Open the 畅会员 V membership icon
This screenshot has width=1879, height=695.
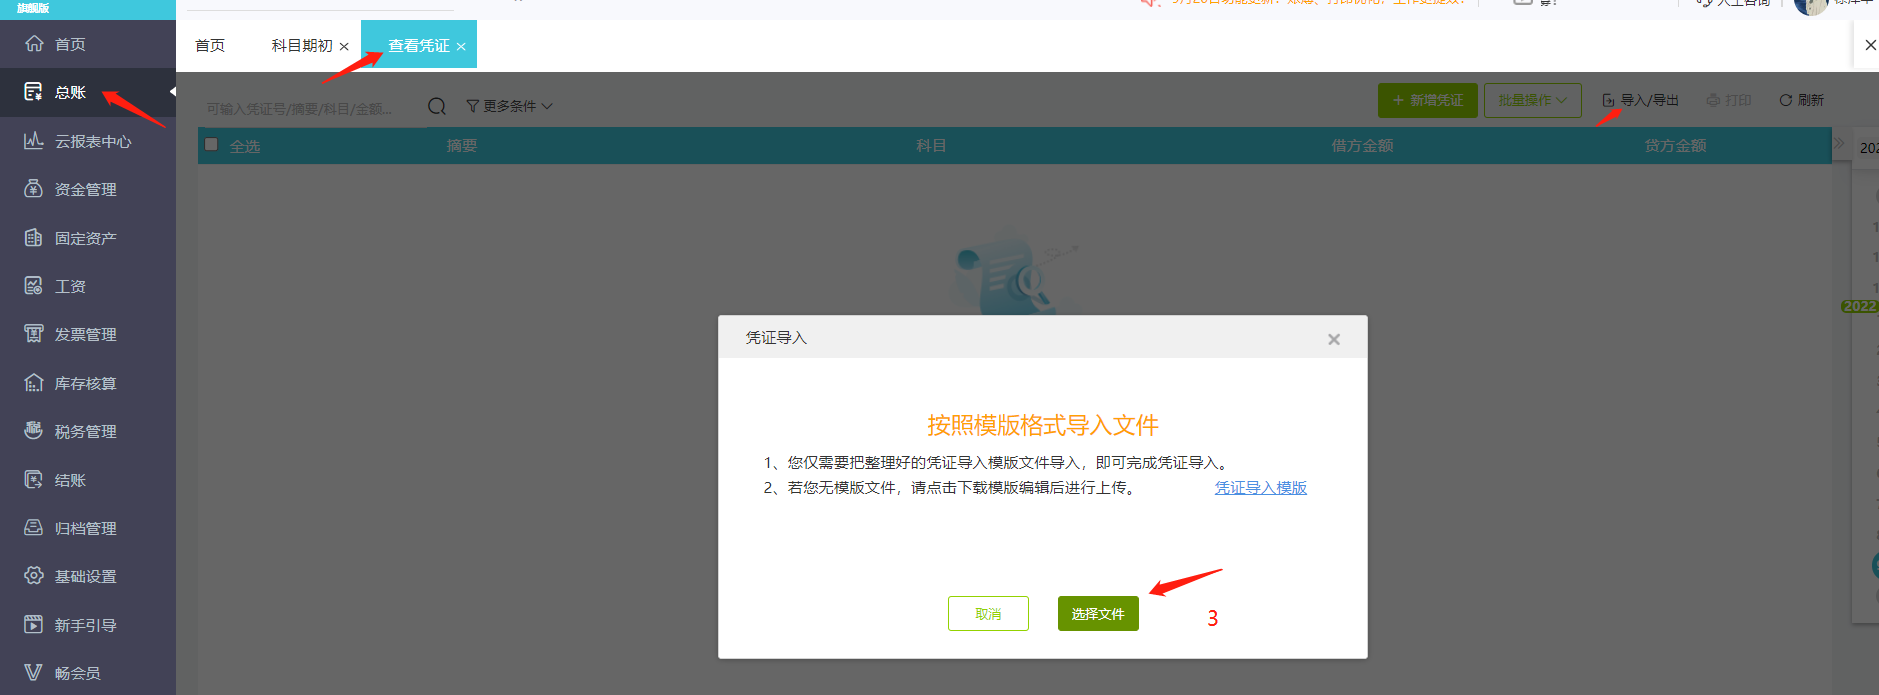tap(34, 673)
